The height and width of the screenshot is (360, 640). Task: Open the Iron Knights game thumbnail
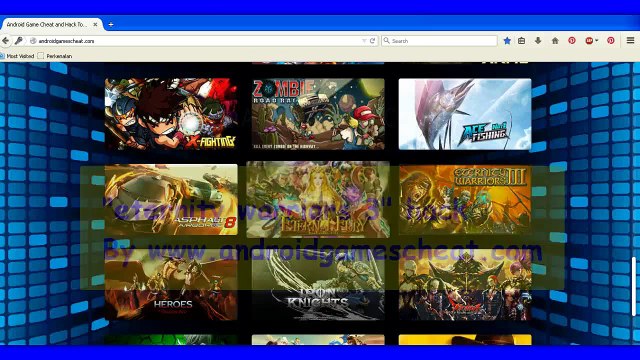[318, 285]
